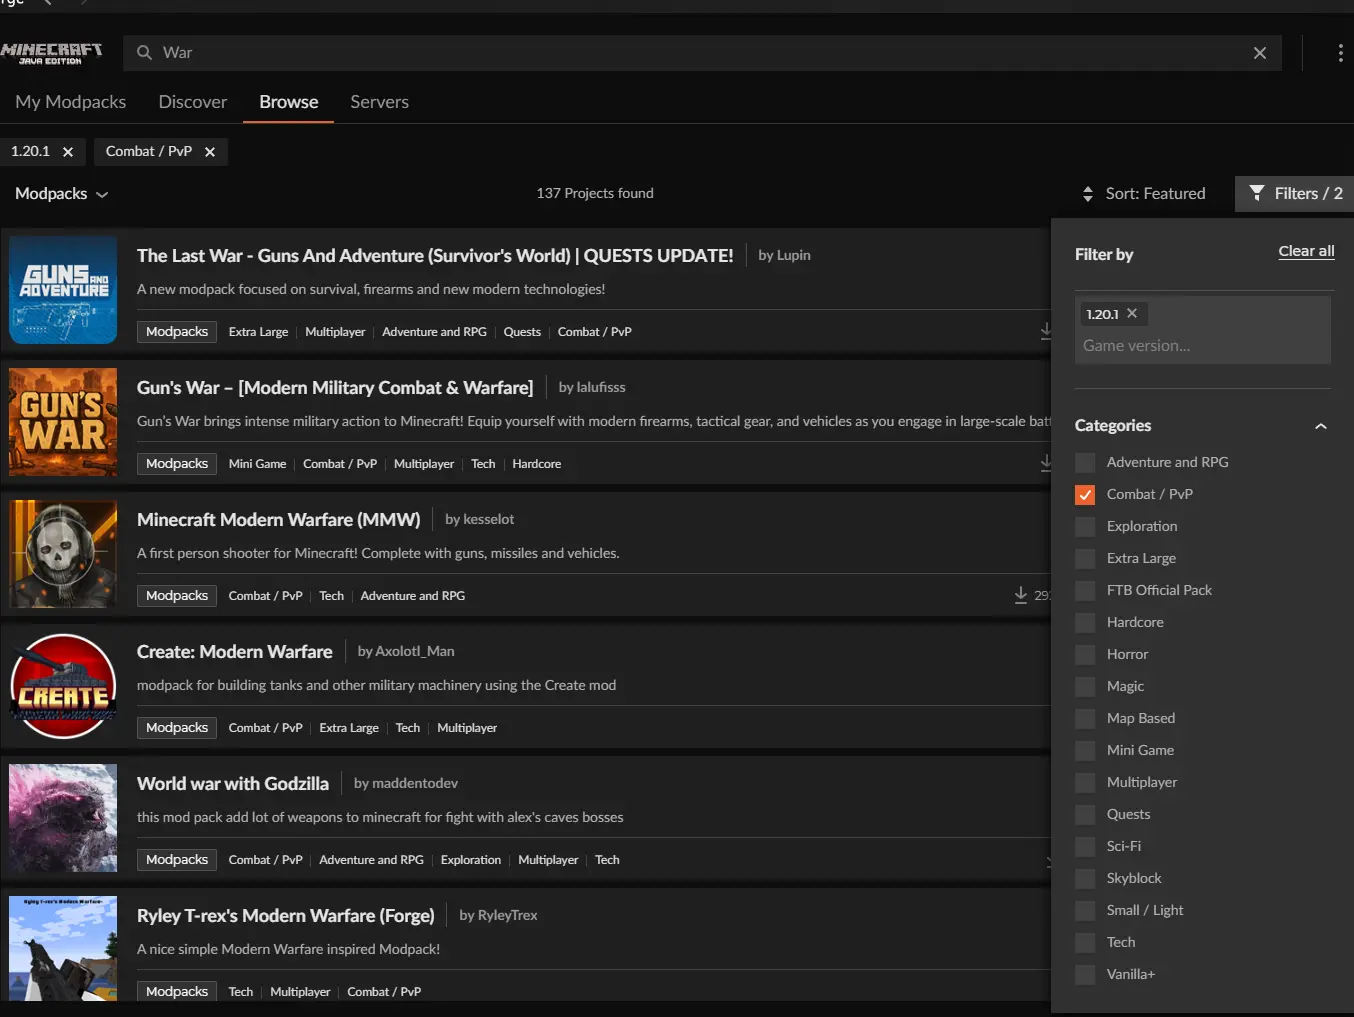
Task: Click download icon on The Last War row
Action: point(1045,331)
